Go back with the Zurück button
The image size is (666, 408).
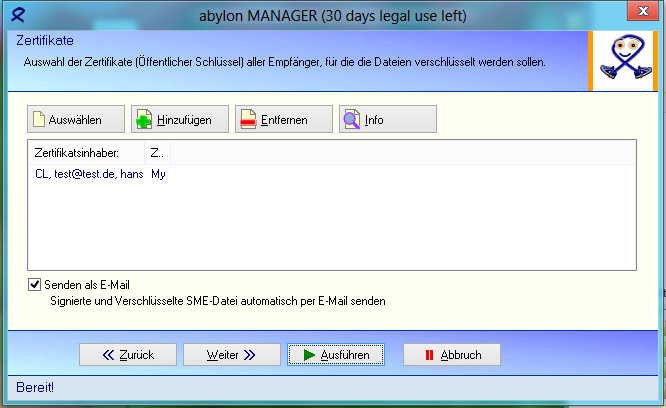(x=128, y=355)
